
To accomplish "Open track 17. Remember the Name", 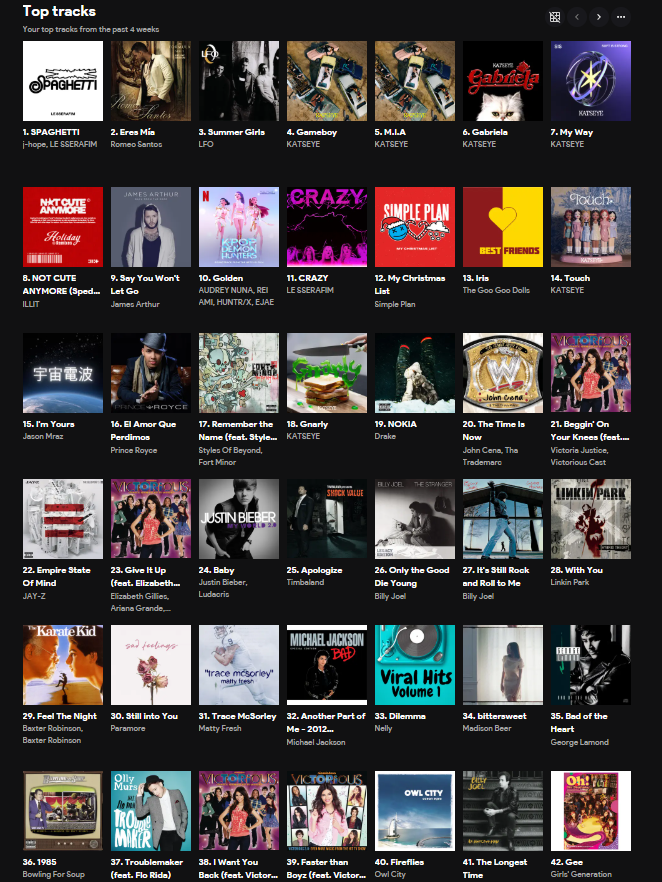I will point(238,430).
